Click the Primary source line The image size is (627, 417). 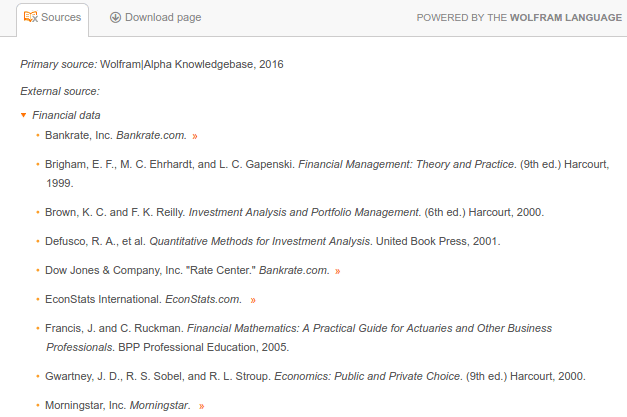click(x=152, y=64)
